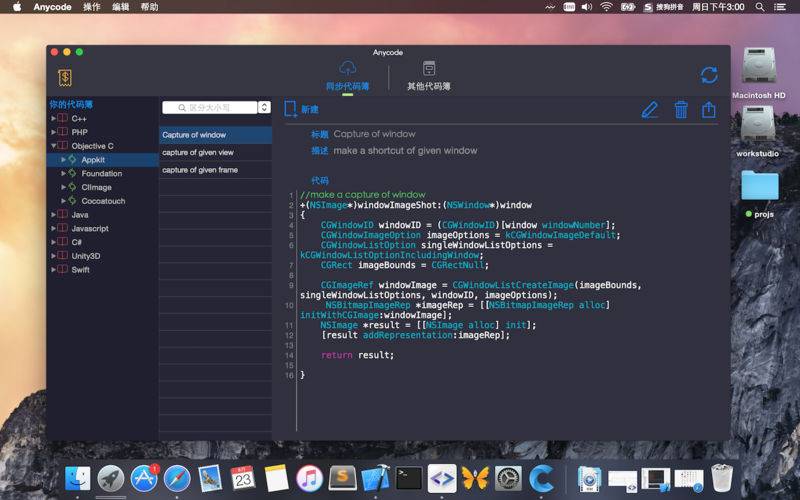
Task: Open the Apple menu
Action: point(17,7)
